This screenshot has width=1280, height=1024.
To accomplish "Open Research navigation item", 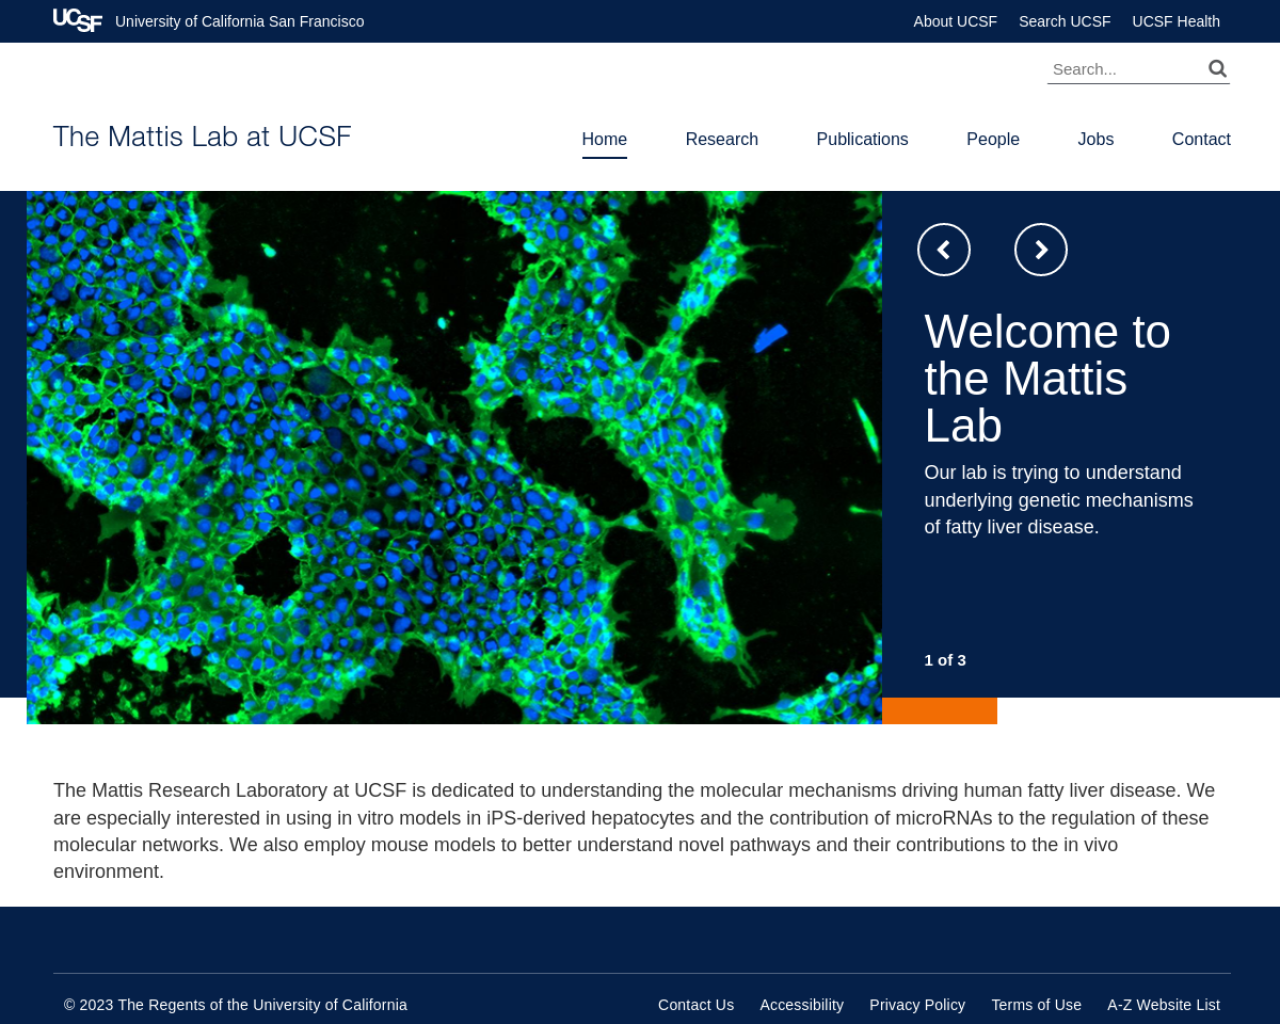I will click(721, 139).
